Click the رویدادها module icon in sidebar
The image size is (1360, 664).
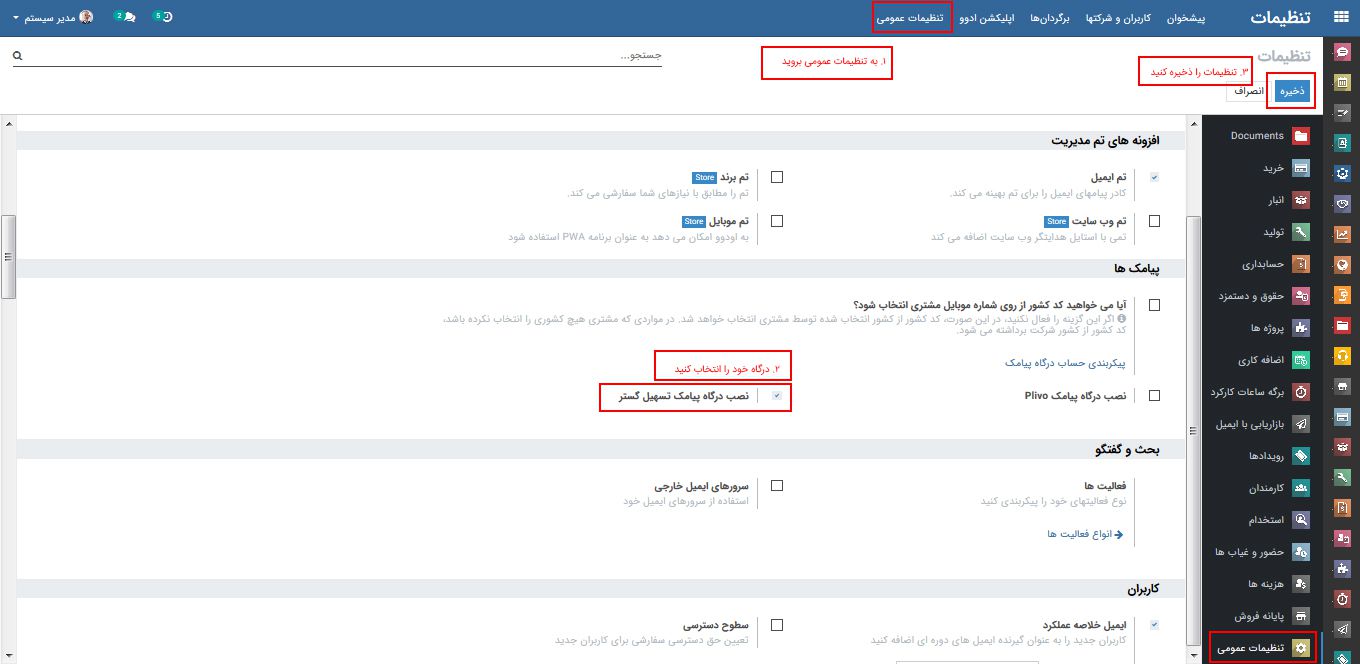click(x=1300, y=456)
